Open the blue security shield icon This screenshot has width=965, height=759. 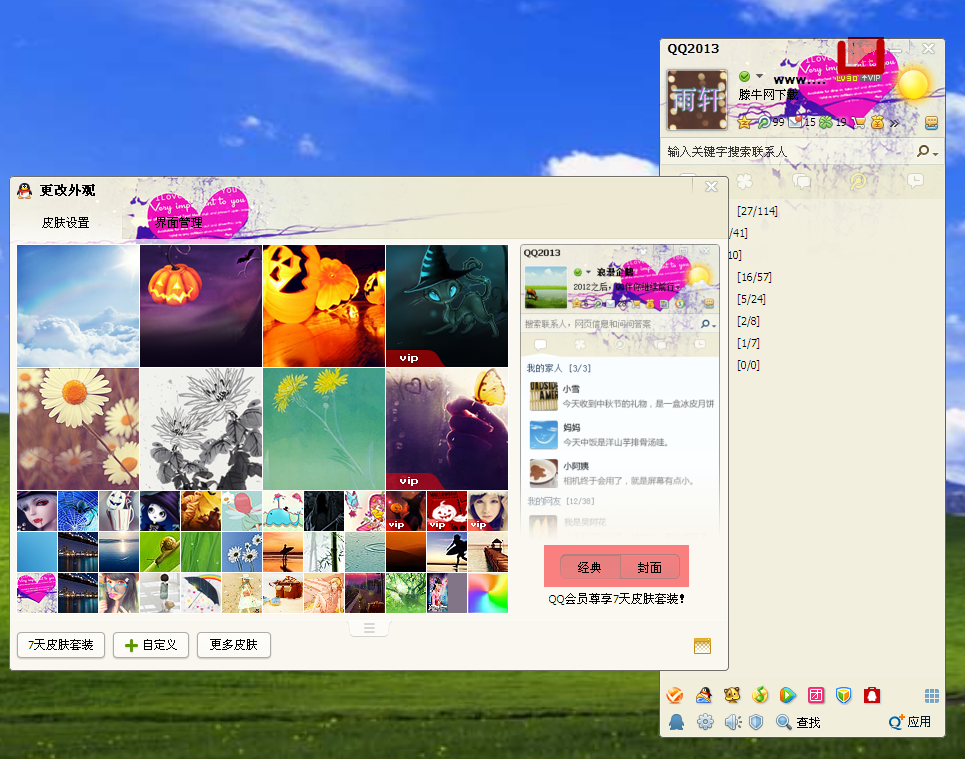[x=756, y=721]
